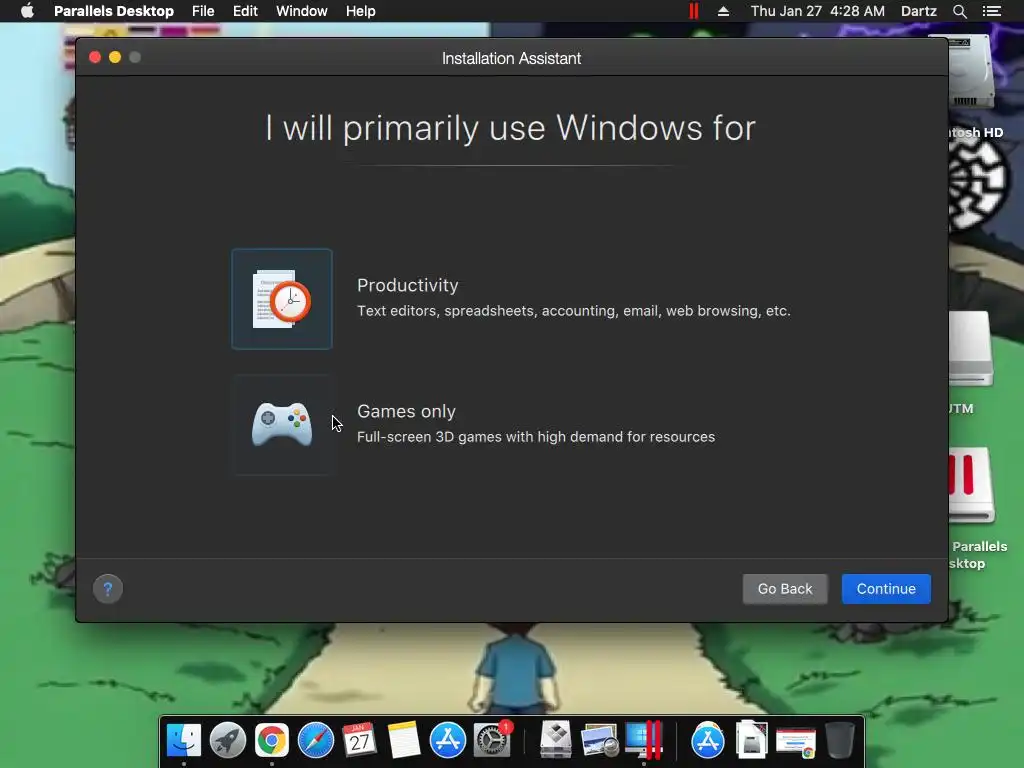Open the Chrome download item in Dock
Screen dimensions: 1024x768
click(x=795, y=743)
